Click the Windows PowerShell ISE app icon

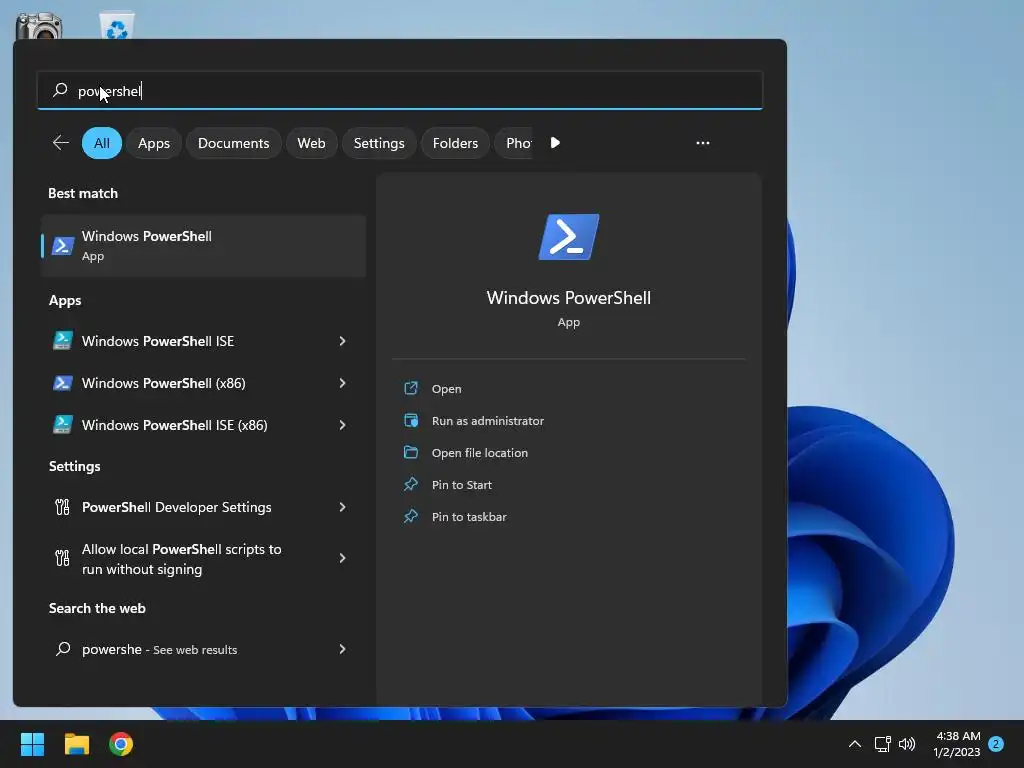(x=62, y=341)
